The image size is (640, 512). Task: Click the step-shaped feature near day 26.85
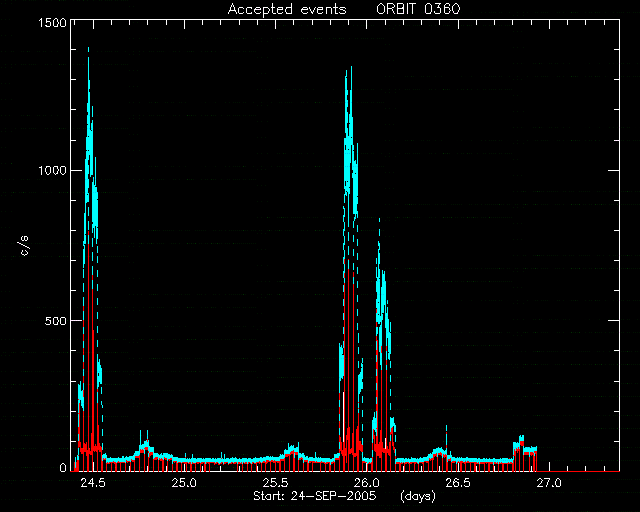pos(525,447)
